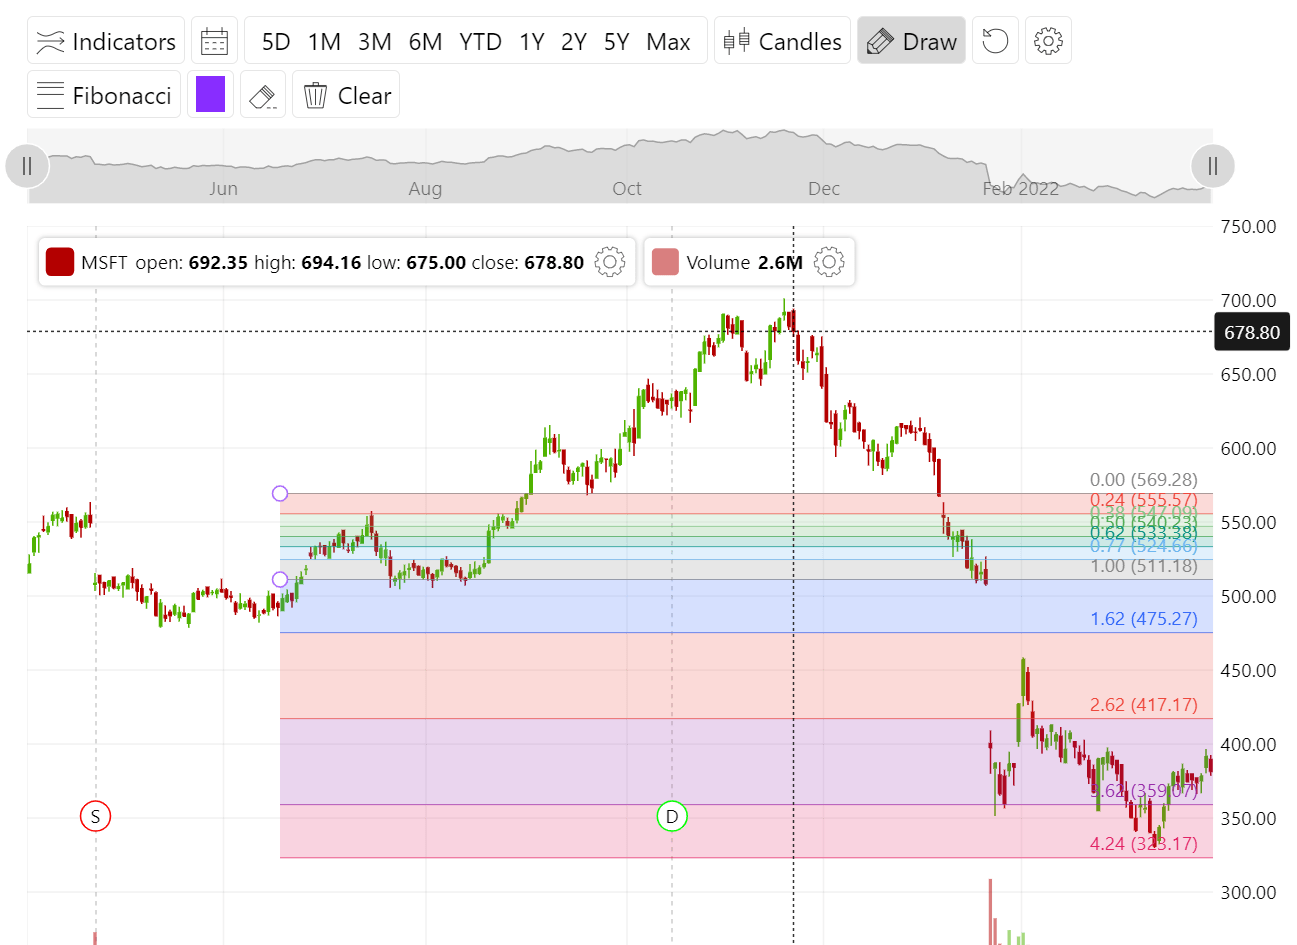This screenshot has height=945, width=1297.
Task: Open the Fibonacci tool dropdown
Action: (103, 94)
